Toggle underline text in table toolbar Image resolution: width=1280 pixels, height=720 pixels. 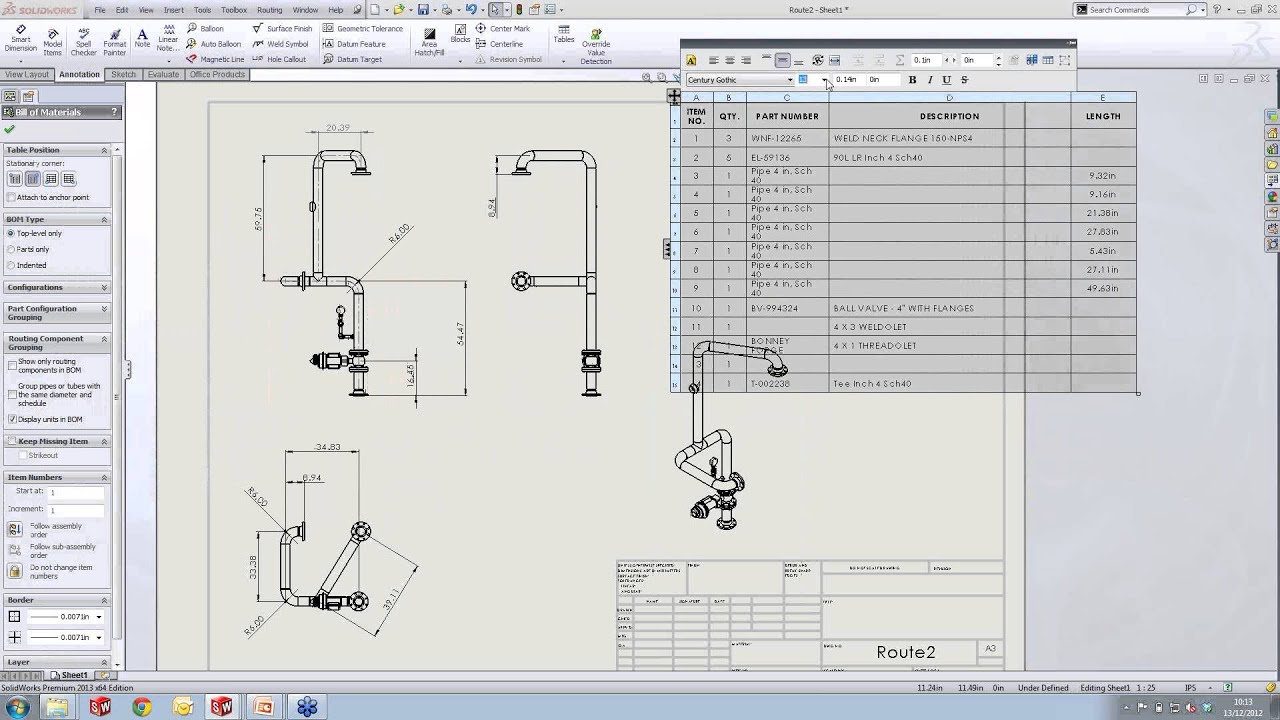pos(947,80)
